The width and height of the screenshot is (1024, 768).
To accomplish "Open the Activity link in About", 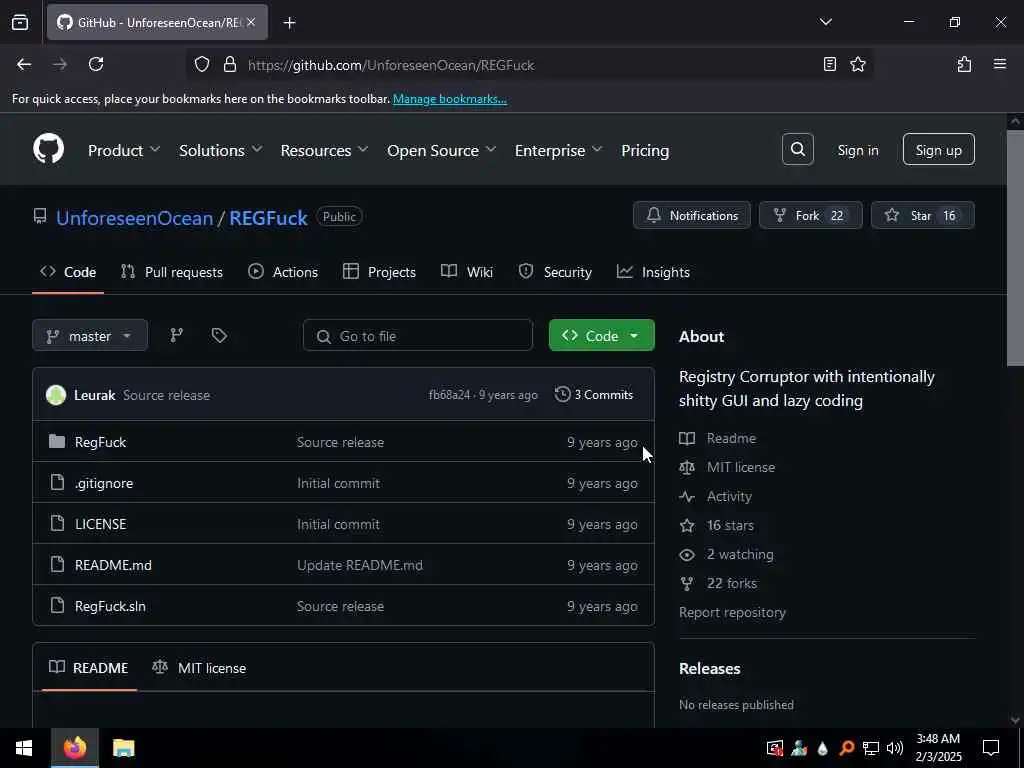I will (x=729, y=496).
